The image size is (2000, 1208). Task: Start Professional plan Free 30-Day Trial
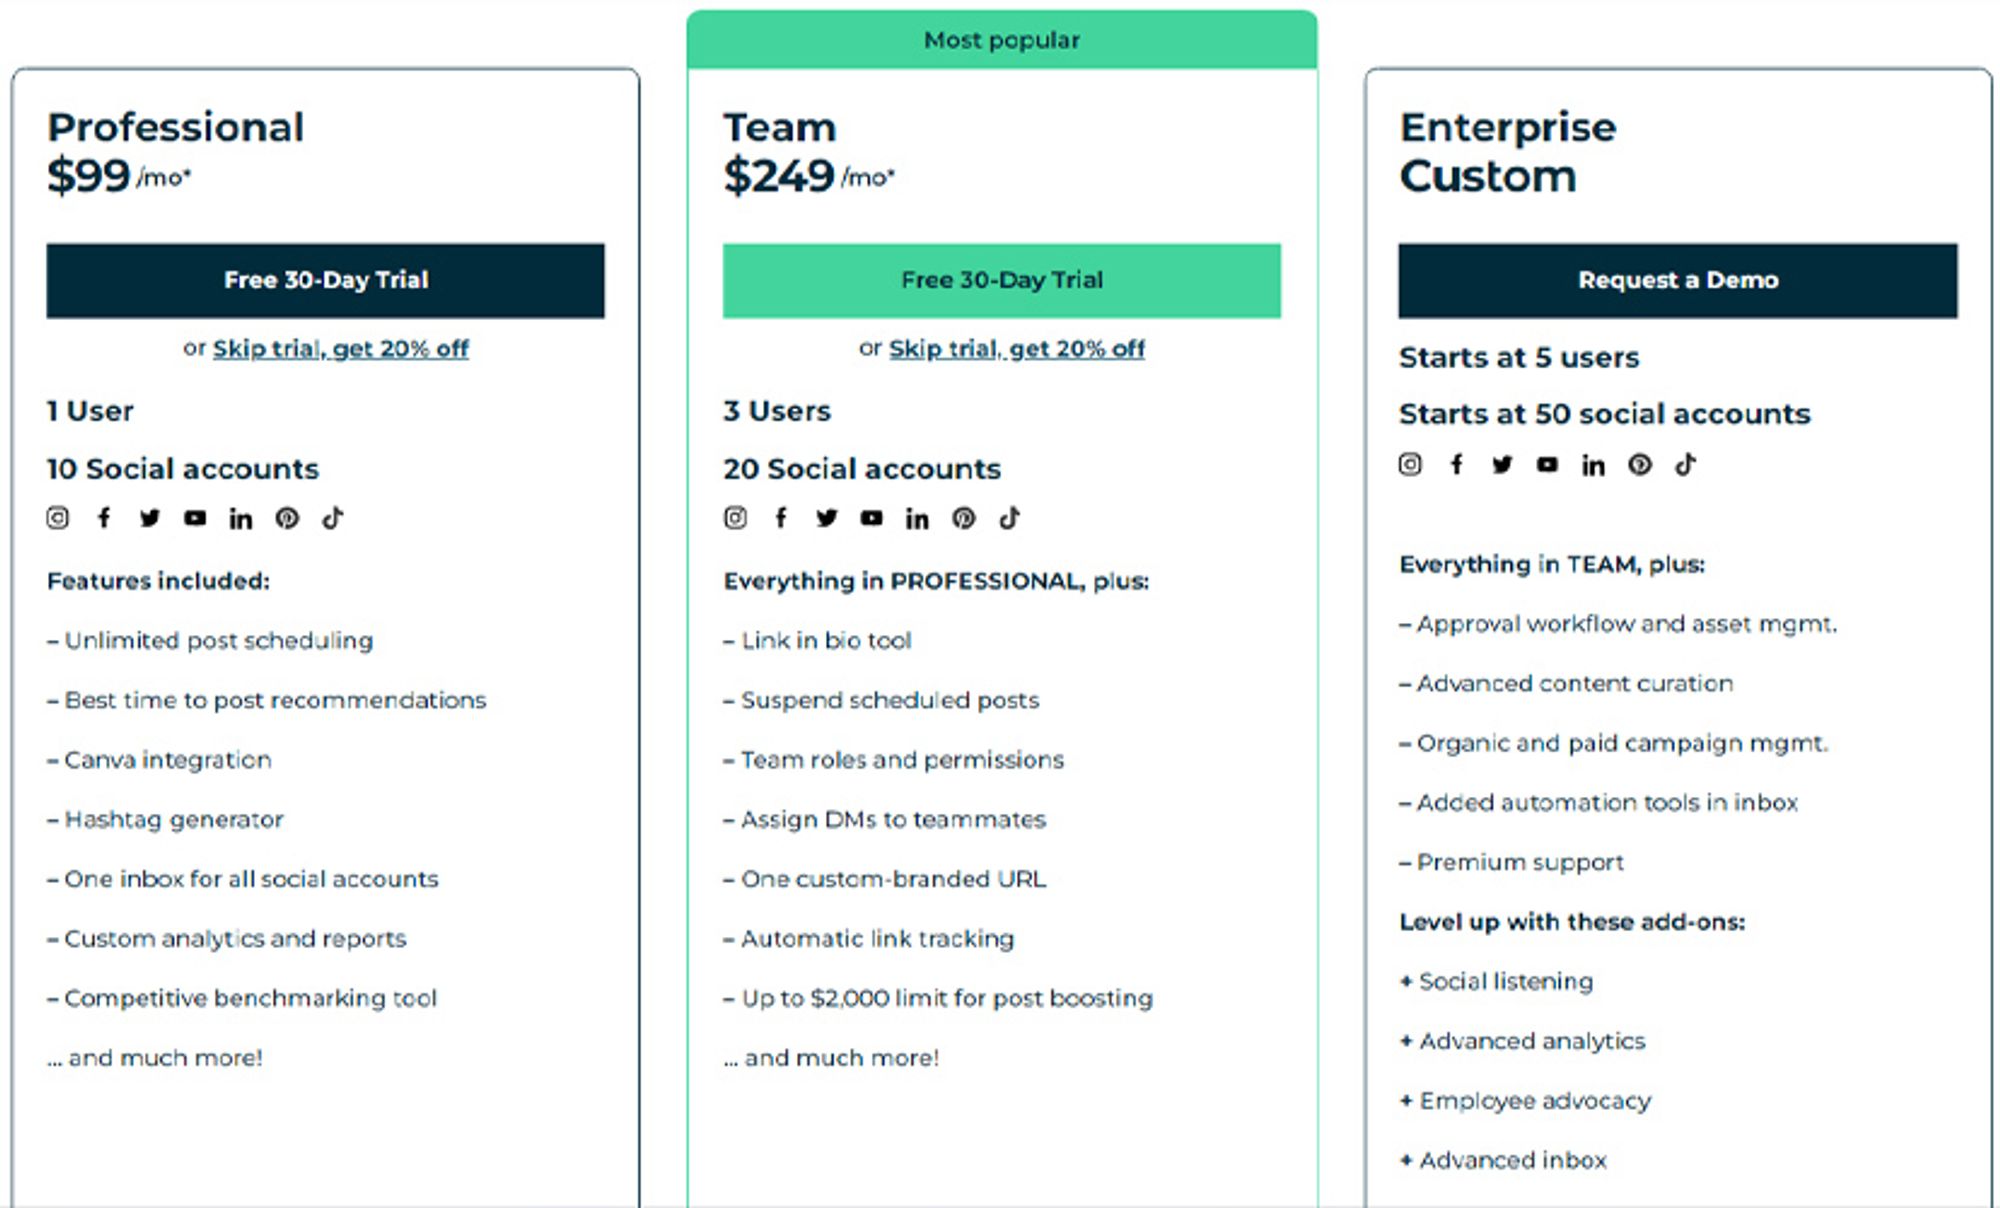pos(325,280)
